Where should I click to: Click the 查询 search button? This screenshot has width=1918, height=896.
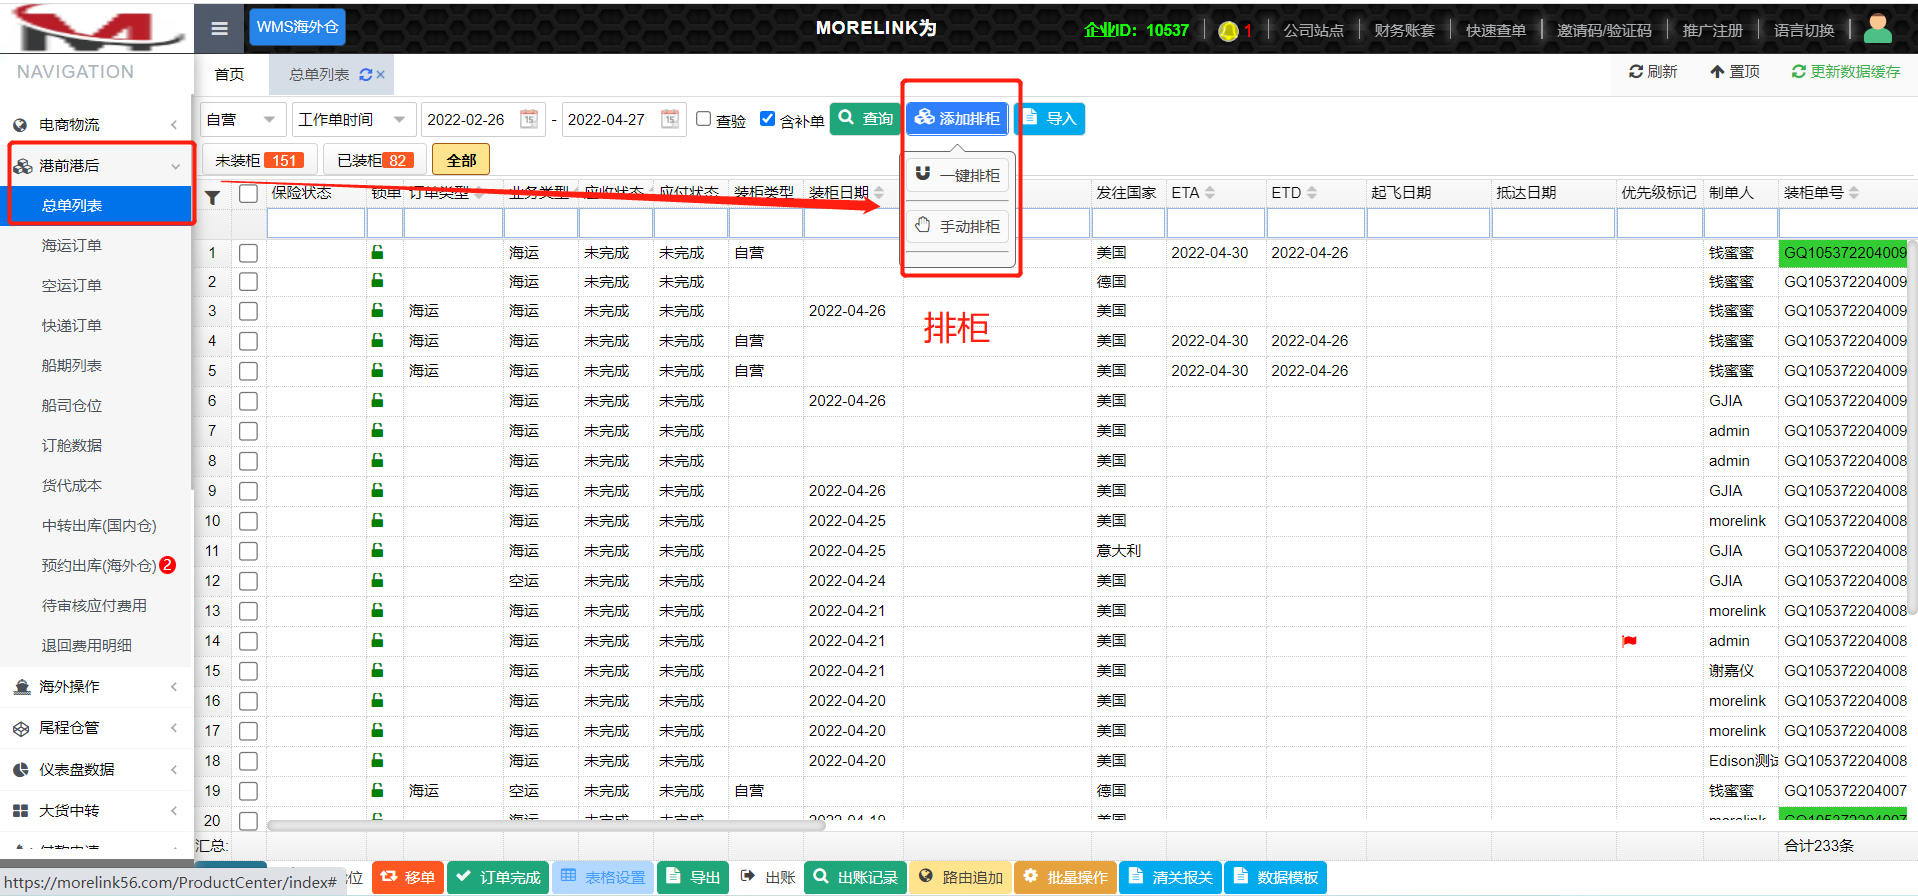pyautogui.click(x=865, y=119)
